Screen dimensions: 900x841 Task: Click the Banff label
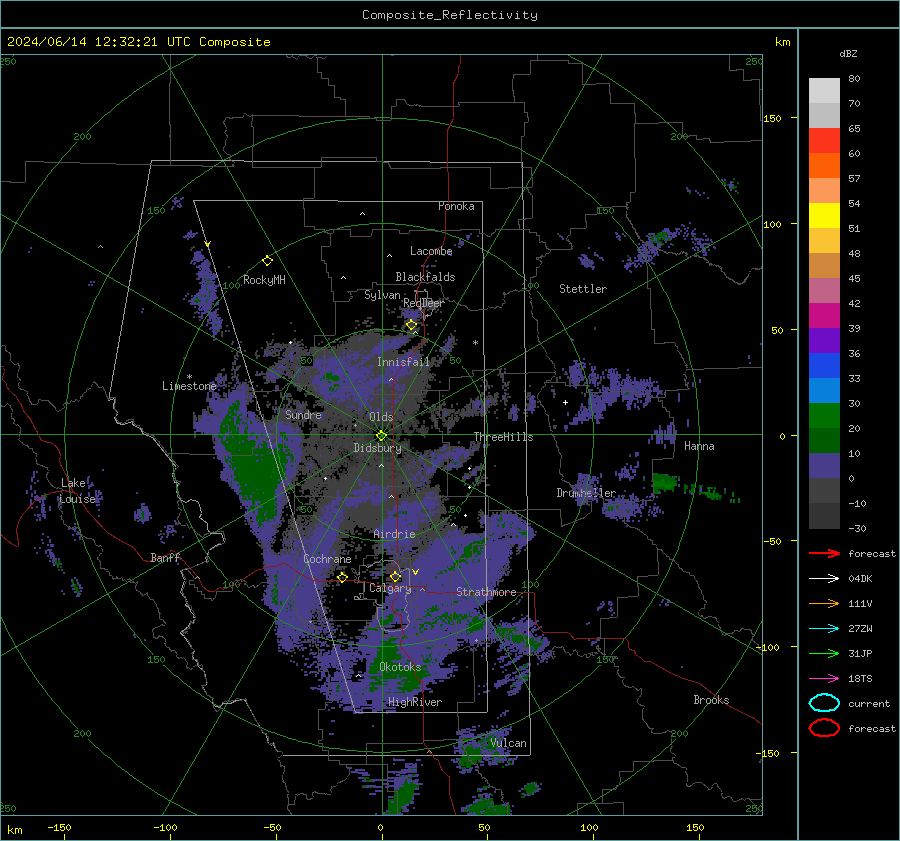165,558
